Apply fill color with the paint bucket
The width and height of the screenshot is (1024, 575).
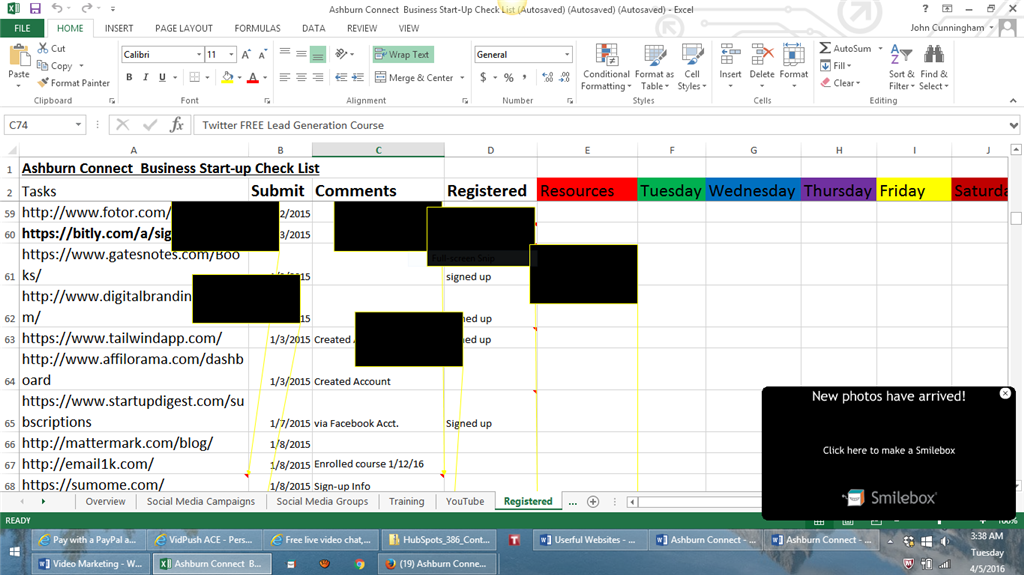[x=227, y=77]
